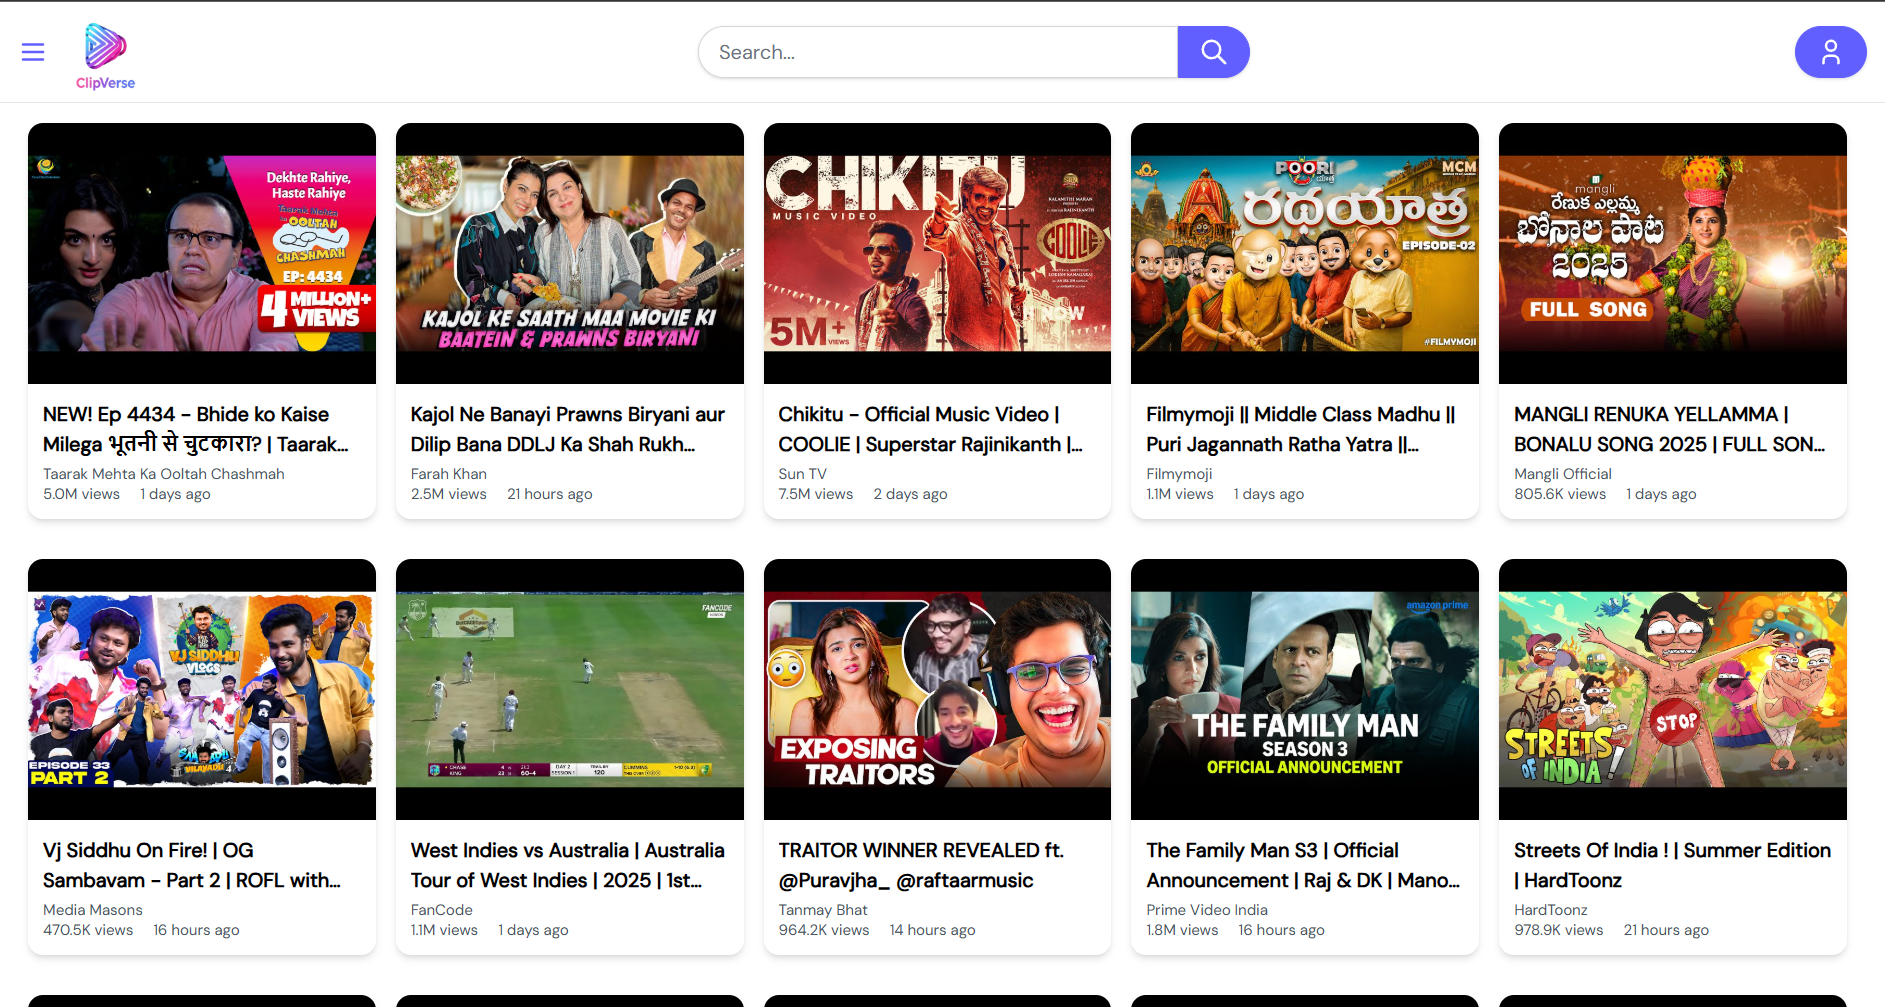1885x1007 pixels.
Task: Open channel Prime Video India
Action: click(x=1207, y=910)
